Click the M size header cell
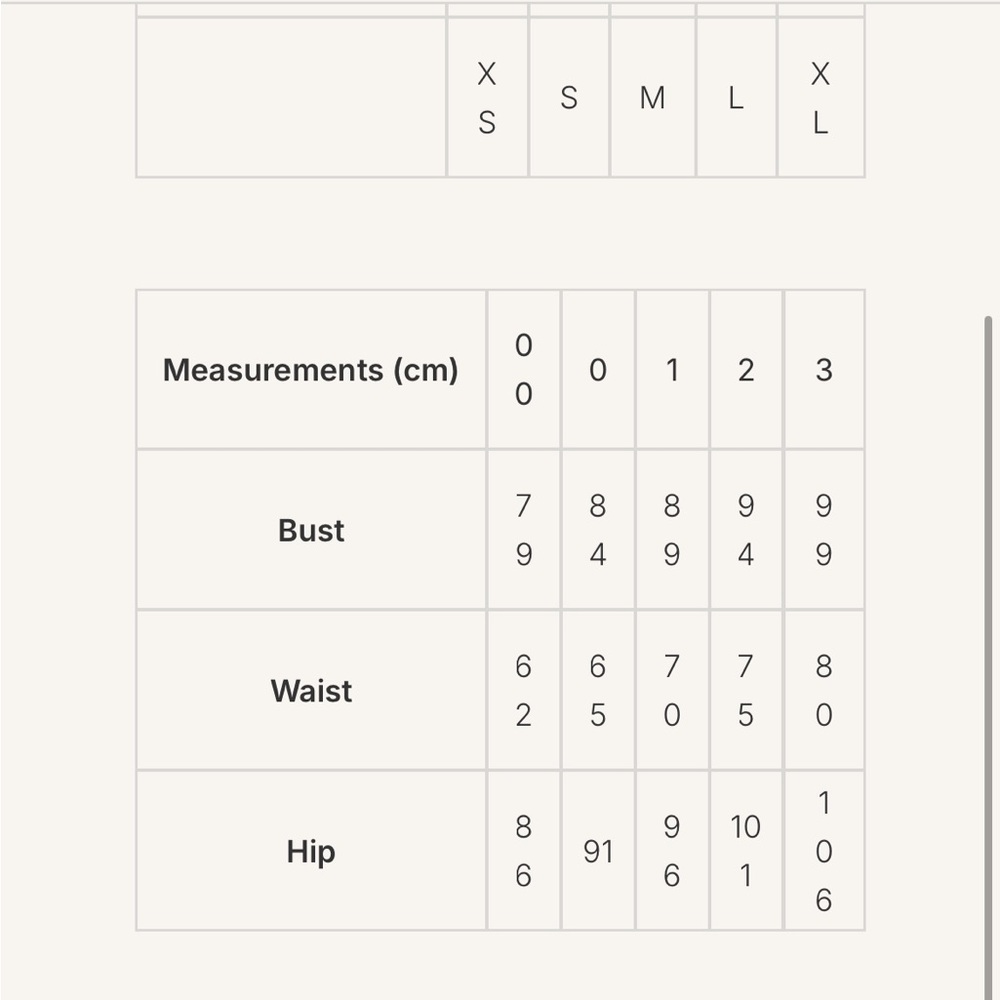 pos(652,98)
